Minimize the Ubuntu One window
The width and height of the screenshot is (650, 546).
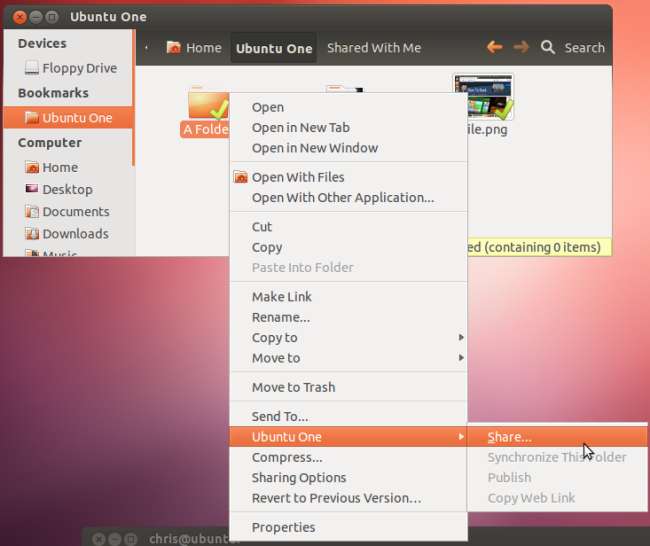[36, 17]
